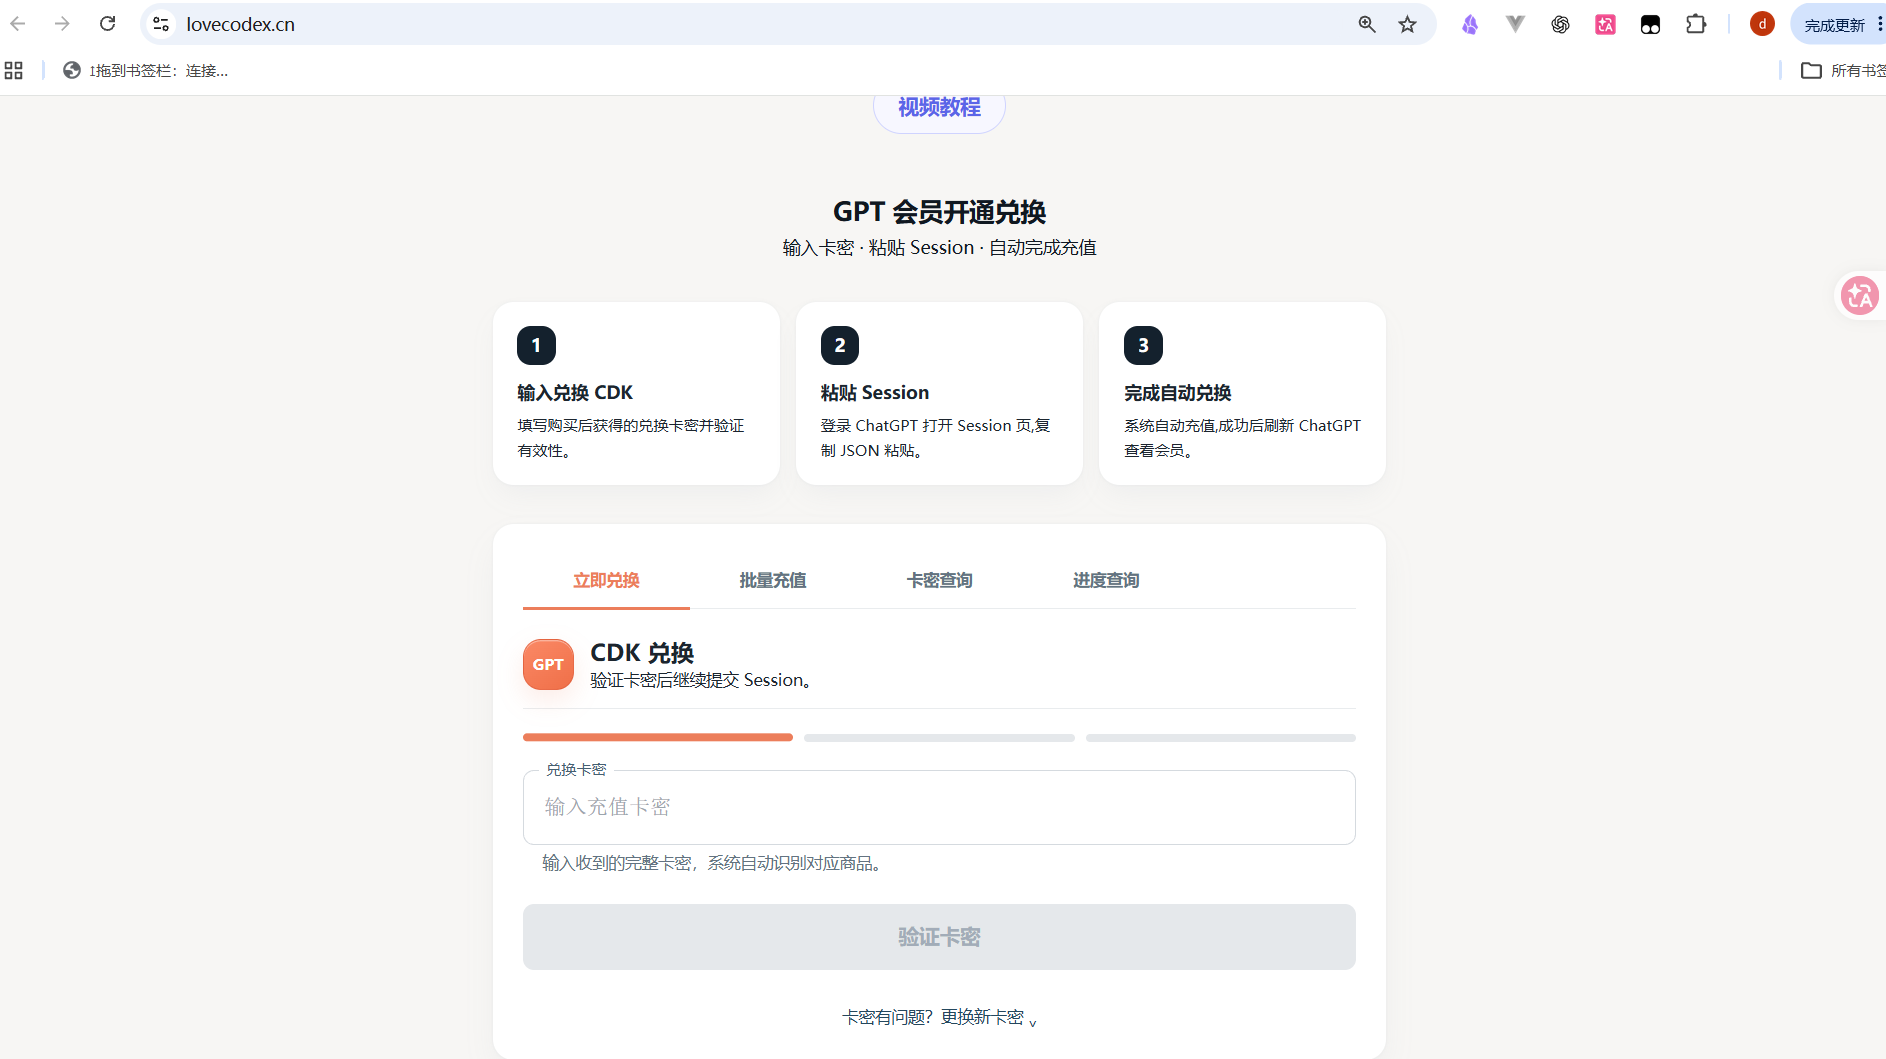
Task: Click the second gray progress step bar
Action: click(939, 738)
